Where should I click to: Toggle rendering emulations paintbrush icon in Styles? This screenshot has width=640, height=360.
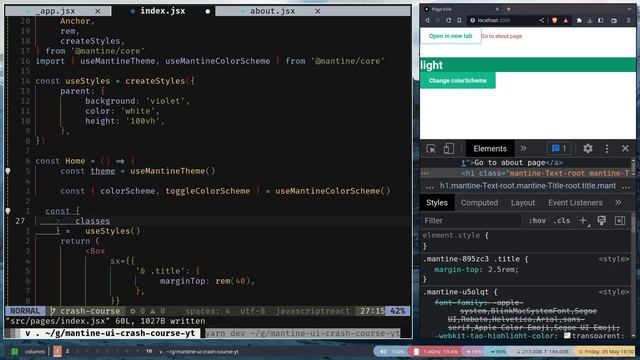click(x=602, y=221)
